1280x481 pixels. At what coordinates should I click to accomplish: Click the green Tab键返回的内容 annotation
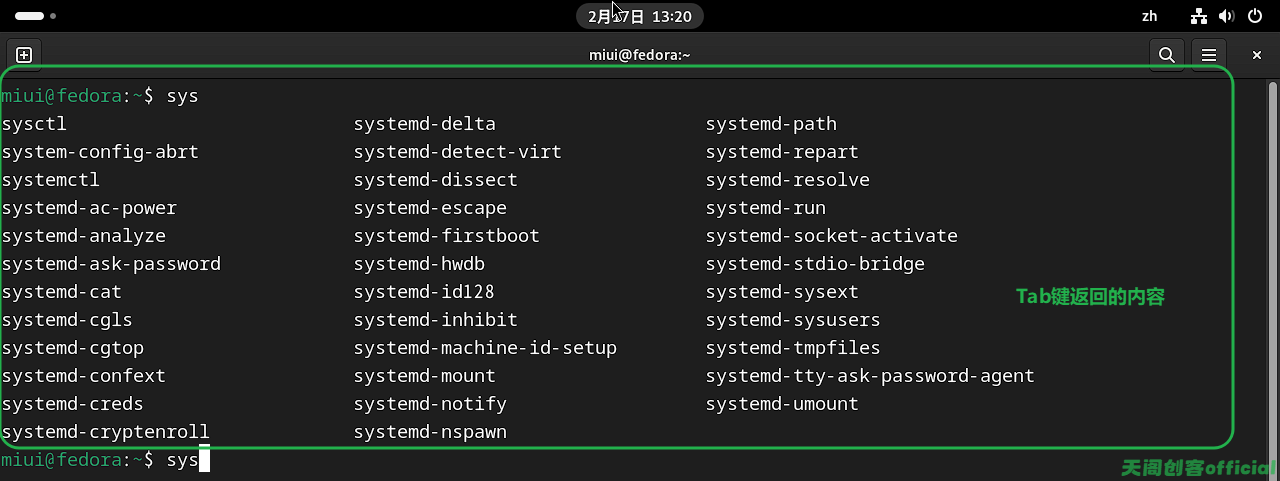1090,296
